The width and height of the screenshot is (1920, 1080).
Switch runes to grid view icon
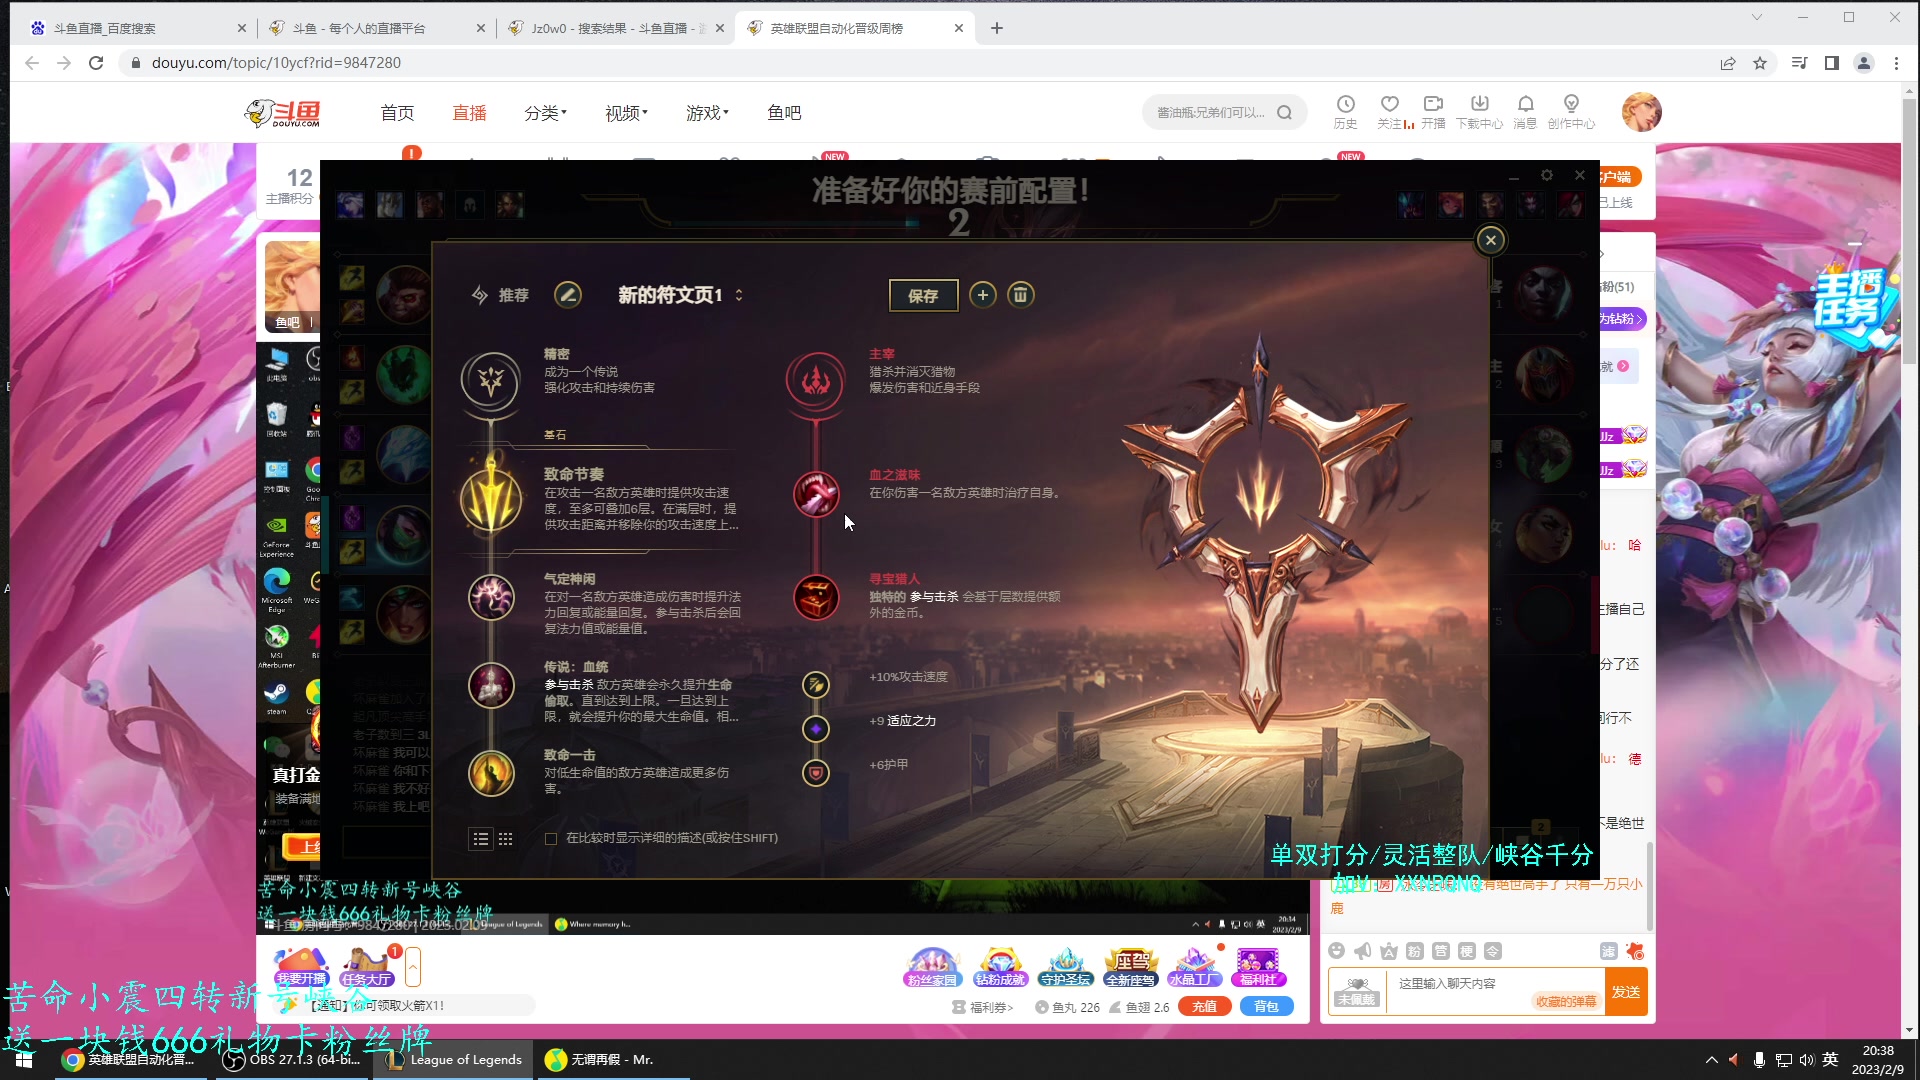(x=506, y=839)
